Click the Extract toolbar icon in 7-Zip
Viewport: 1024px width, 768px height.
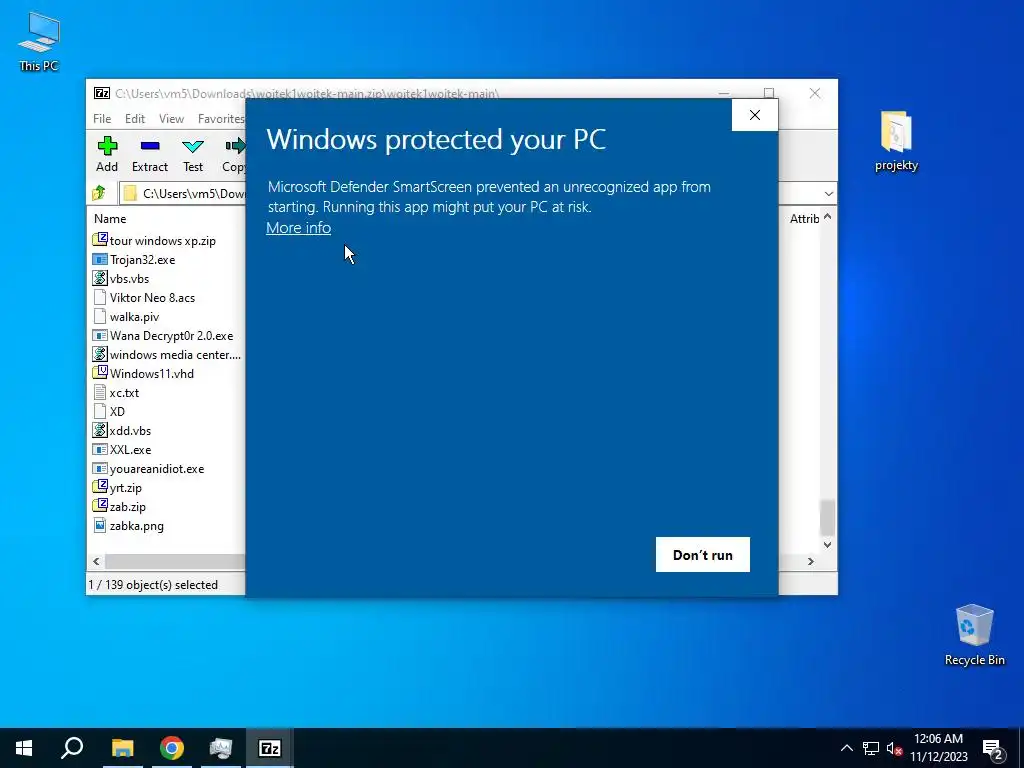(150, 154)
